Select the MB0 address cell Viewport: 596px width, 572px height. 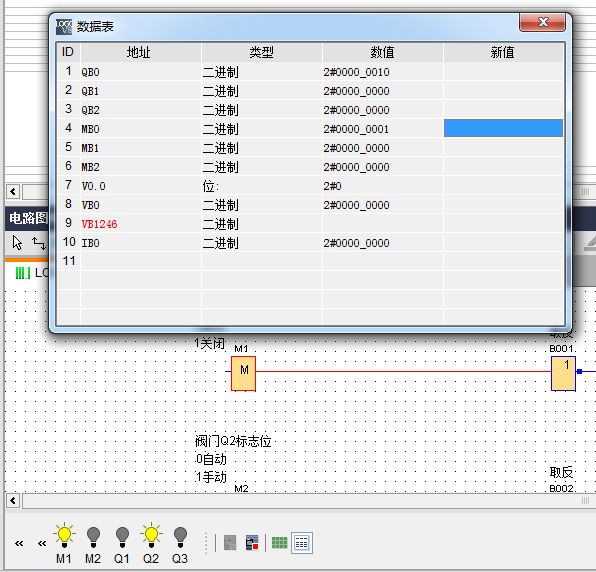[x=141, y=128]
